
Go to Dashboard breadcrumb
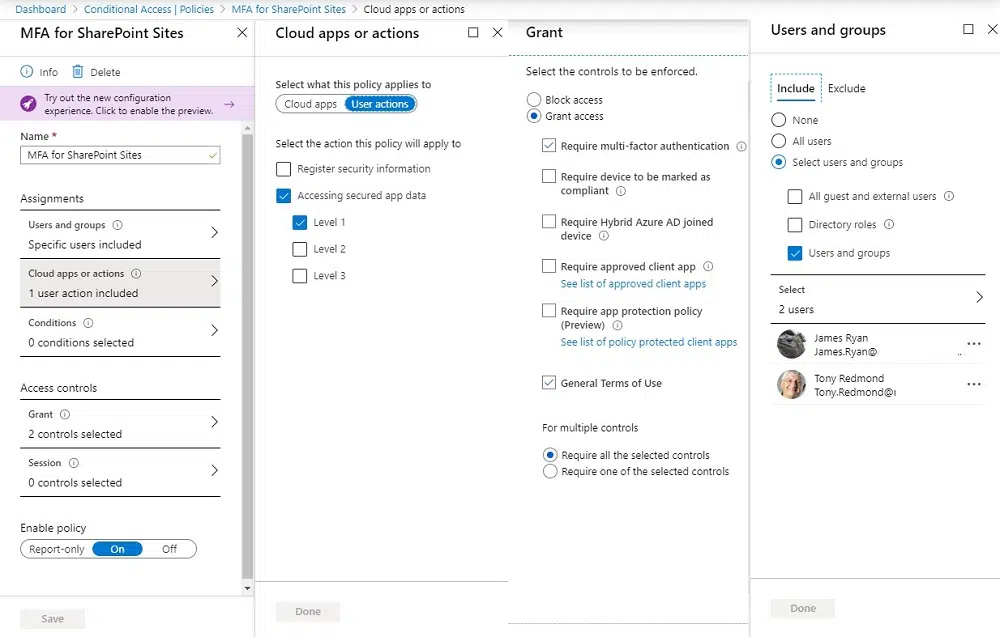tap(41, 9)
